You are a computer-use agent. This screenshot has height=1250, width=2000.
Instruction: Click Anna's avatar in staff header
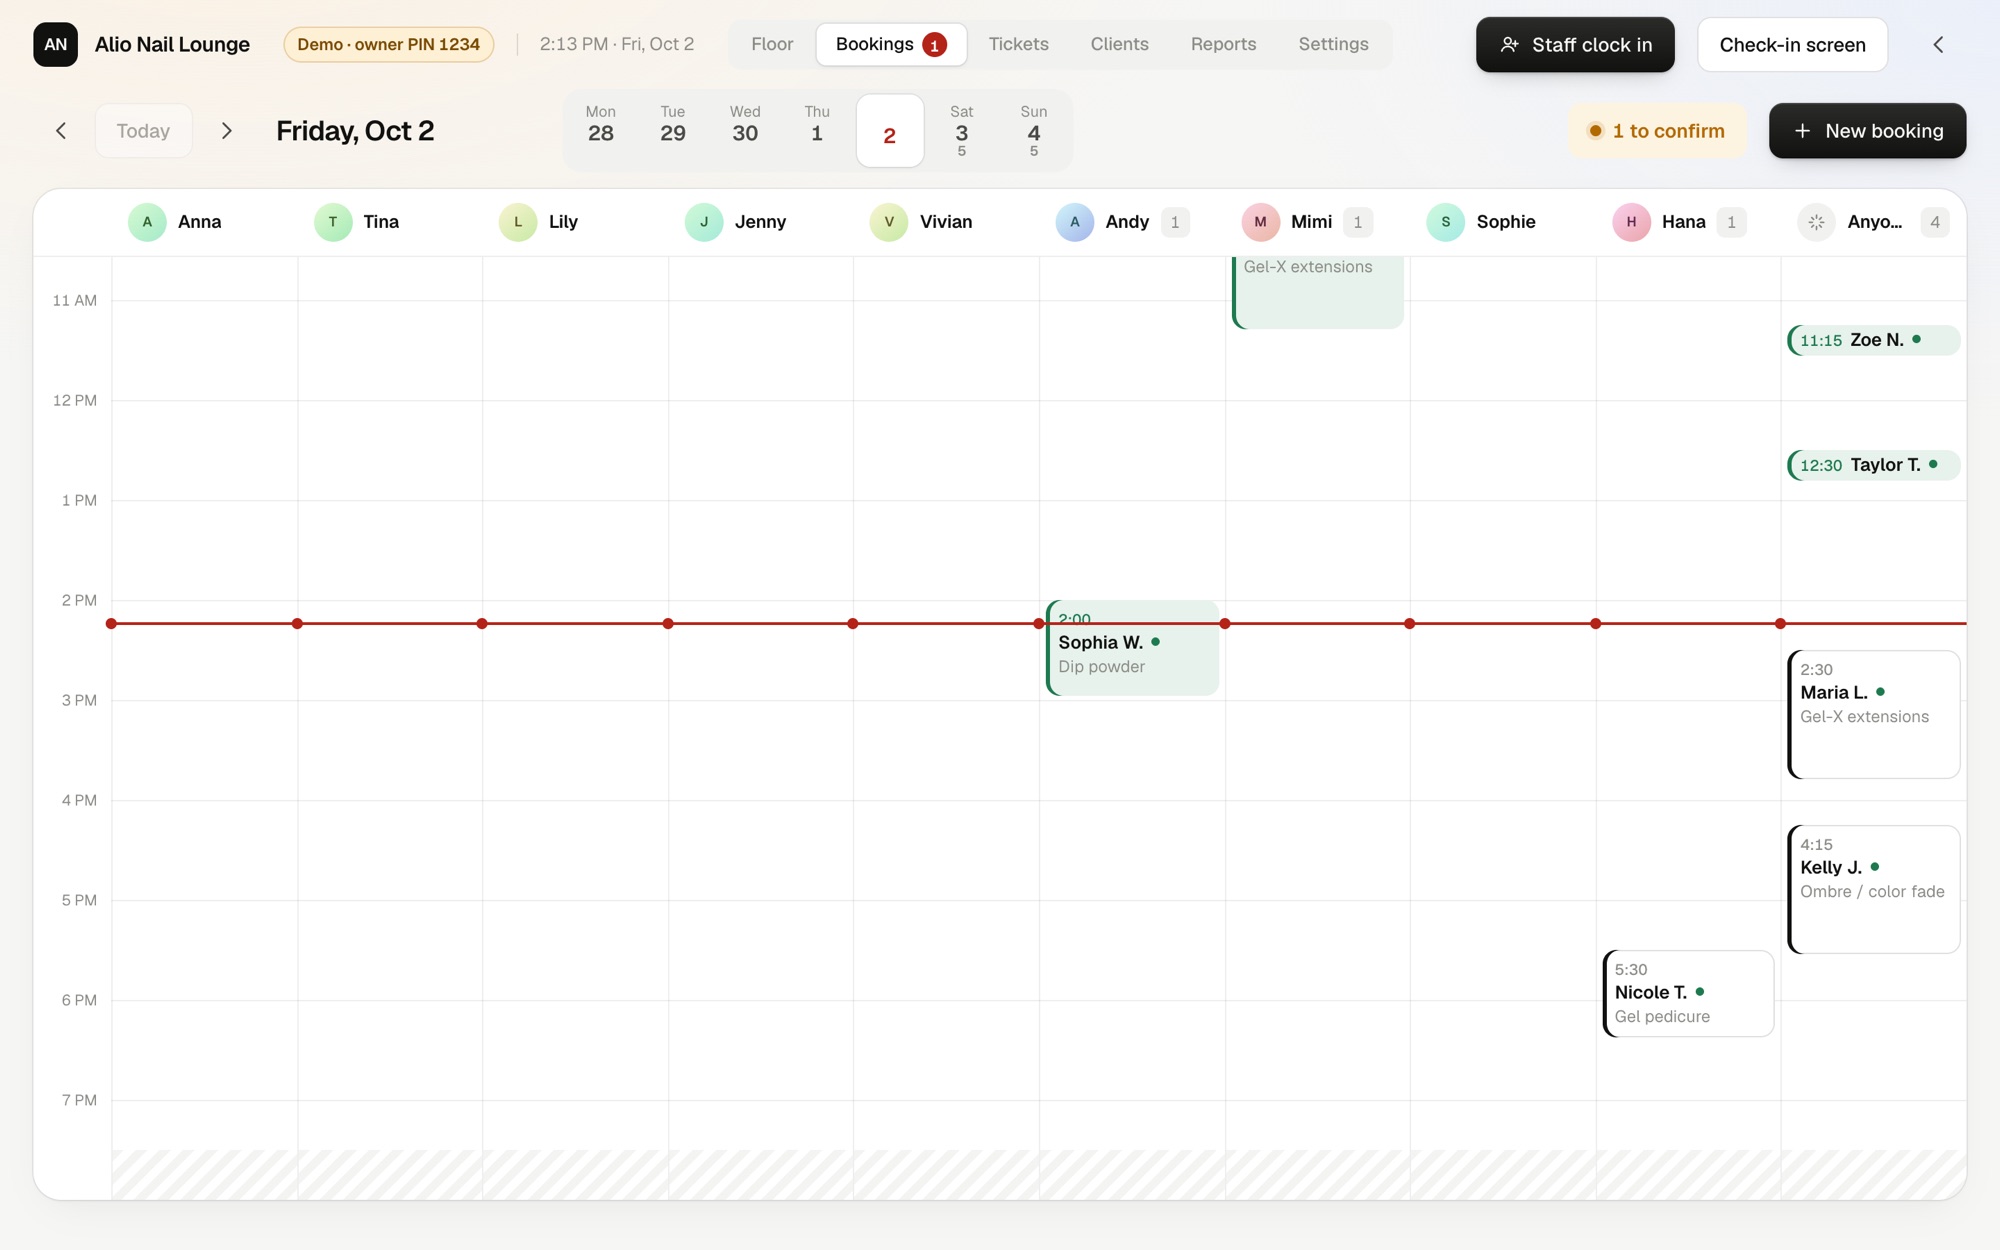147,222
